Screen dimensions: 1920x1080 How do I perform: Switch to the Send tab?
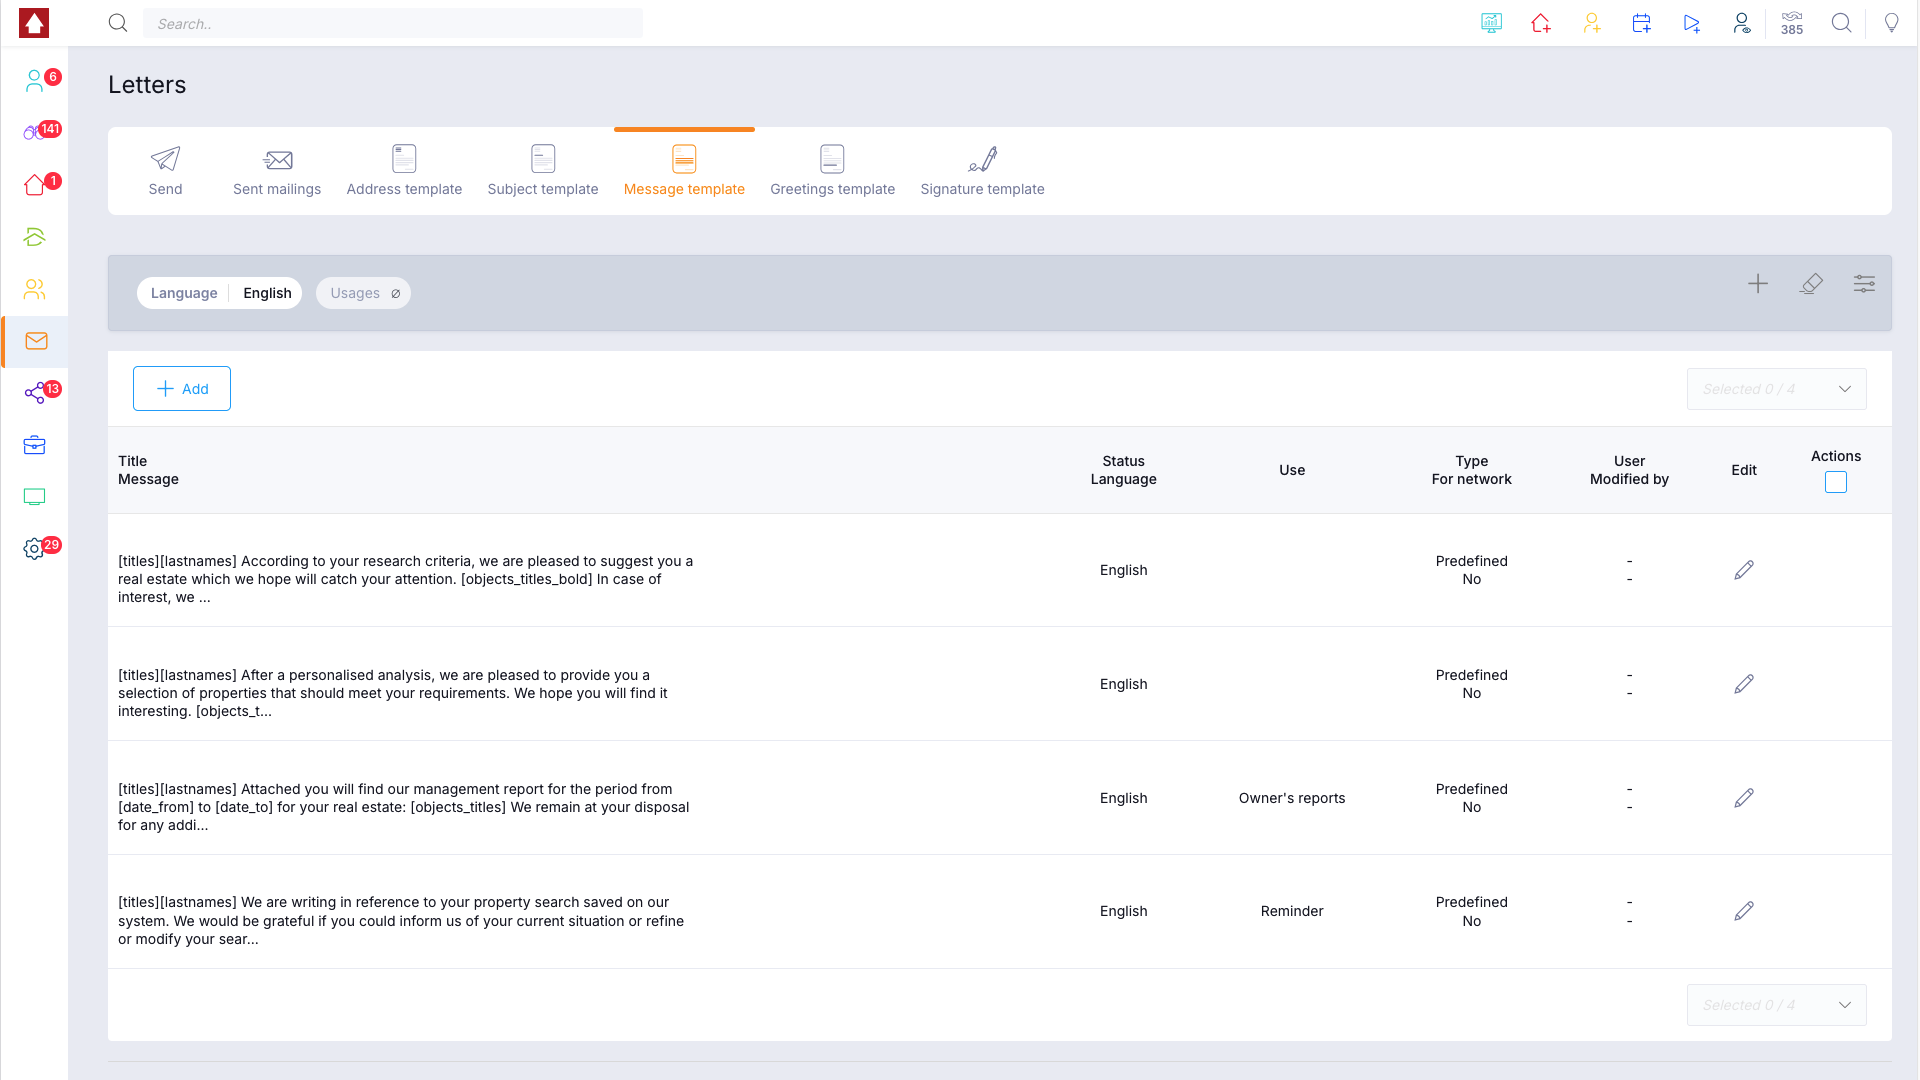165,171
